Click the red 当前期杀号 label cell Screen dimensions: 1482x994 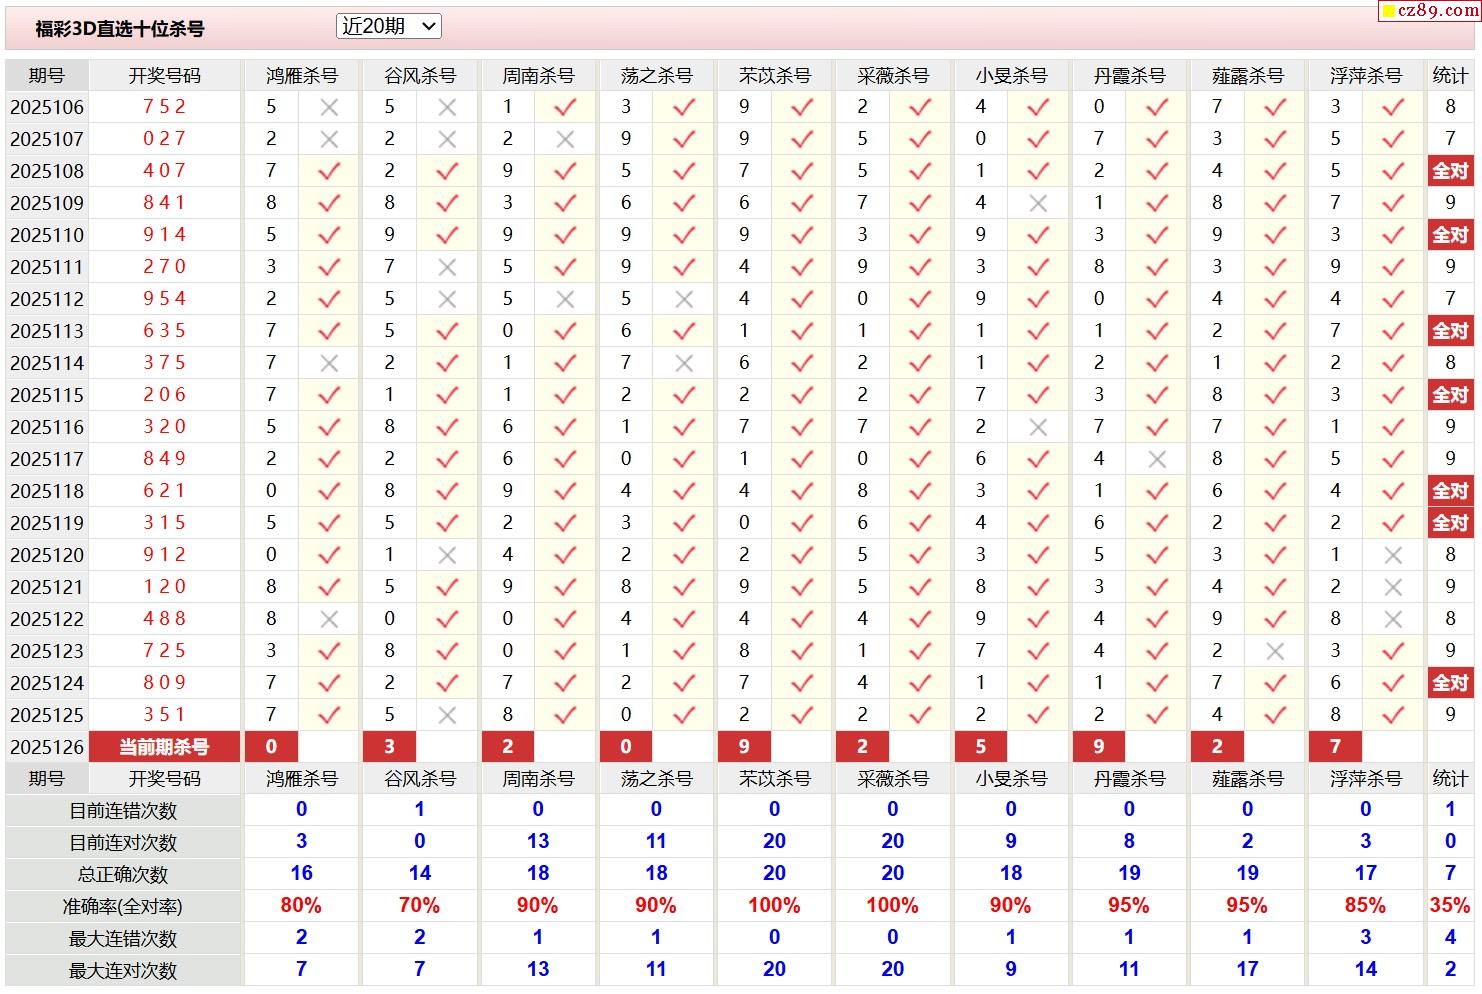point(164,747)
